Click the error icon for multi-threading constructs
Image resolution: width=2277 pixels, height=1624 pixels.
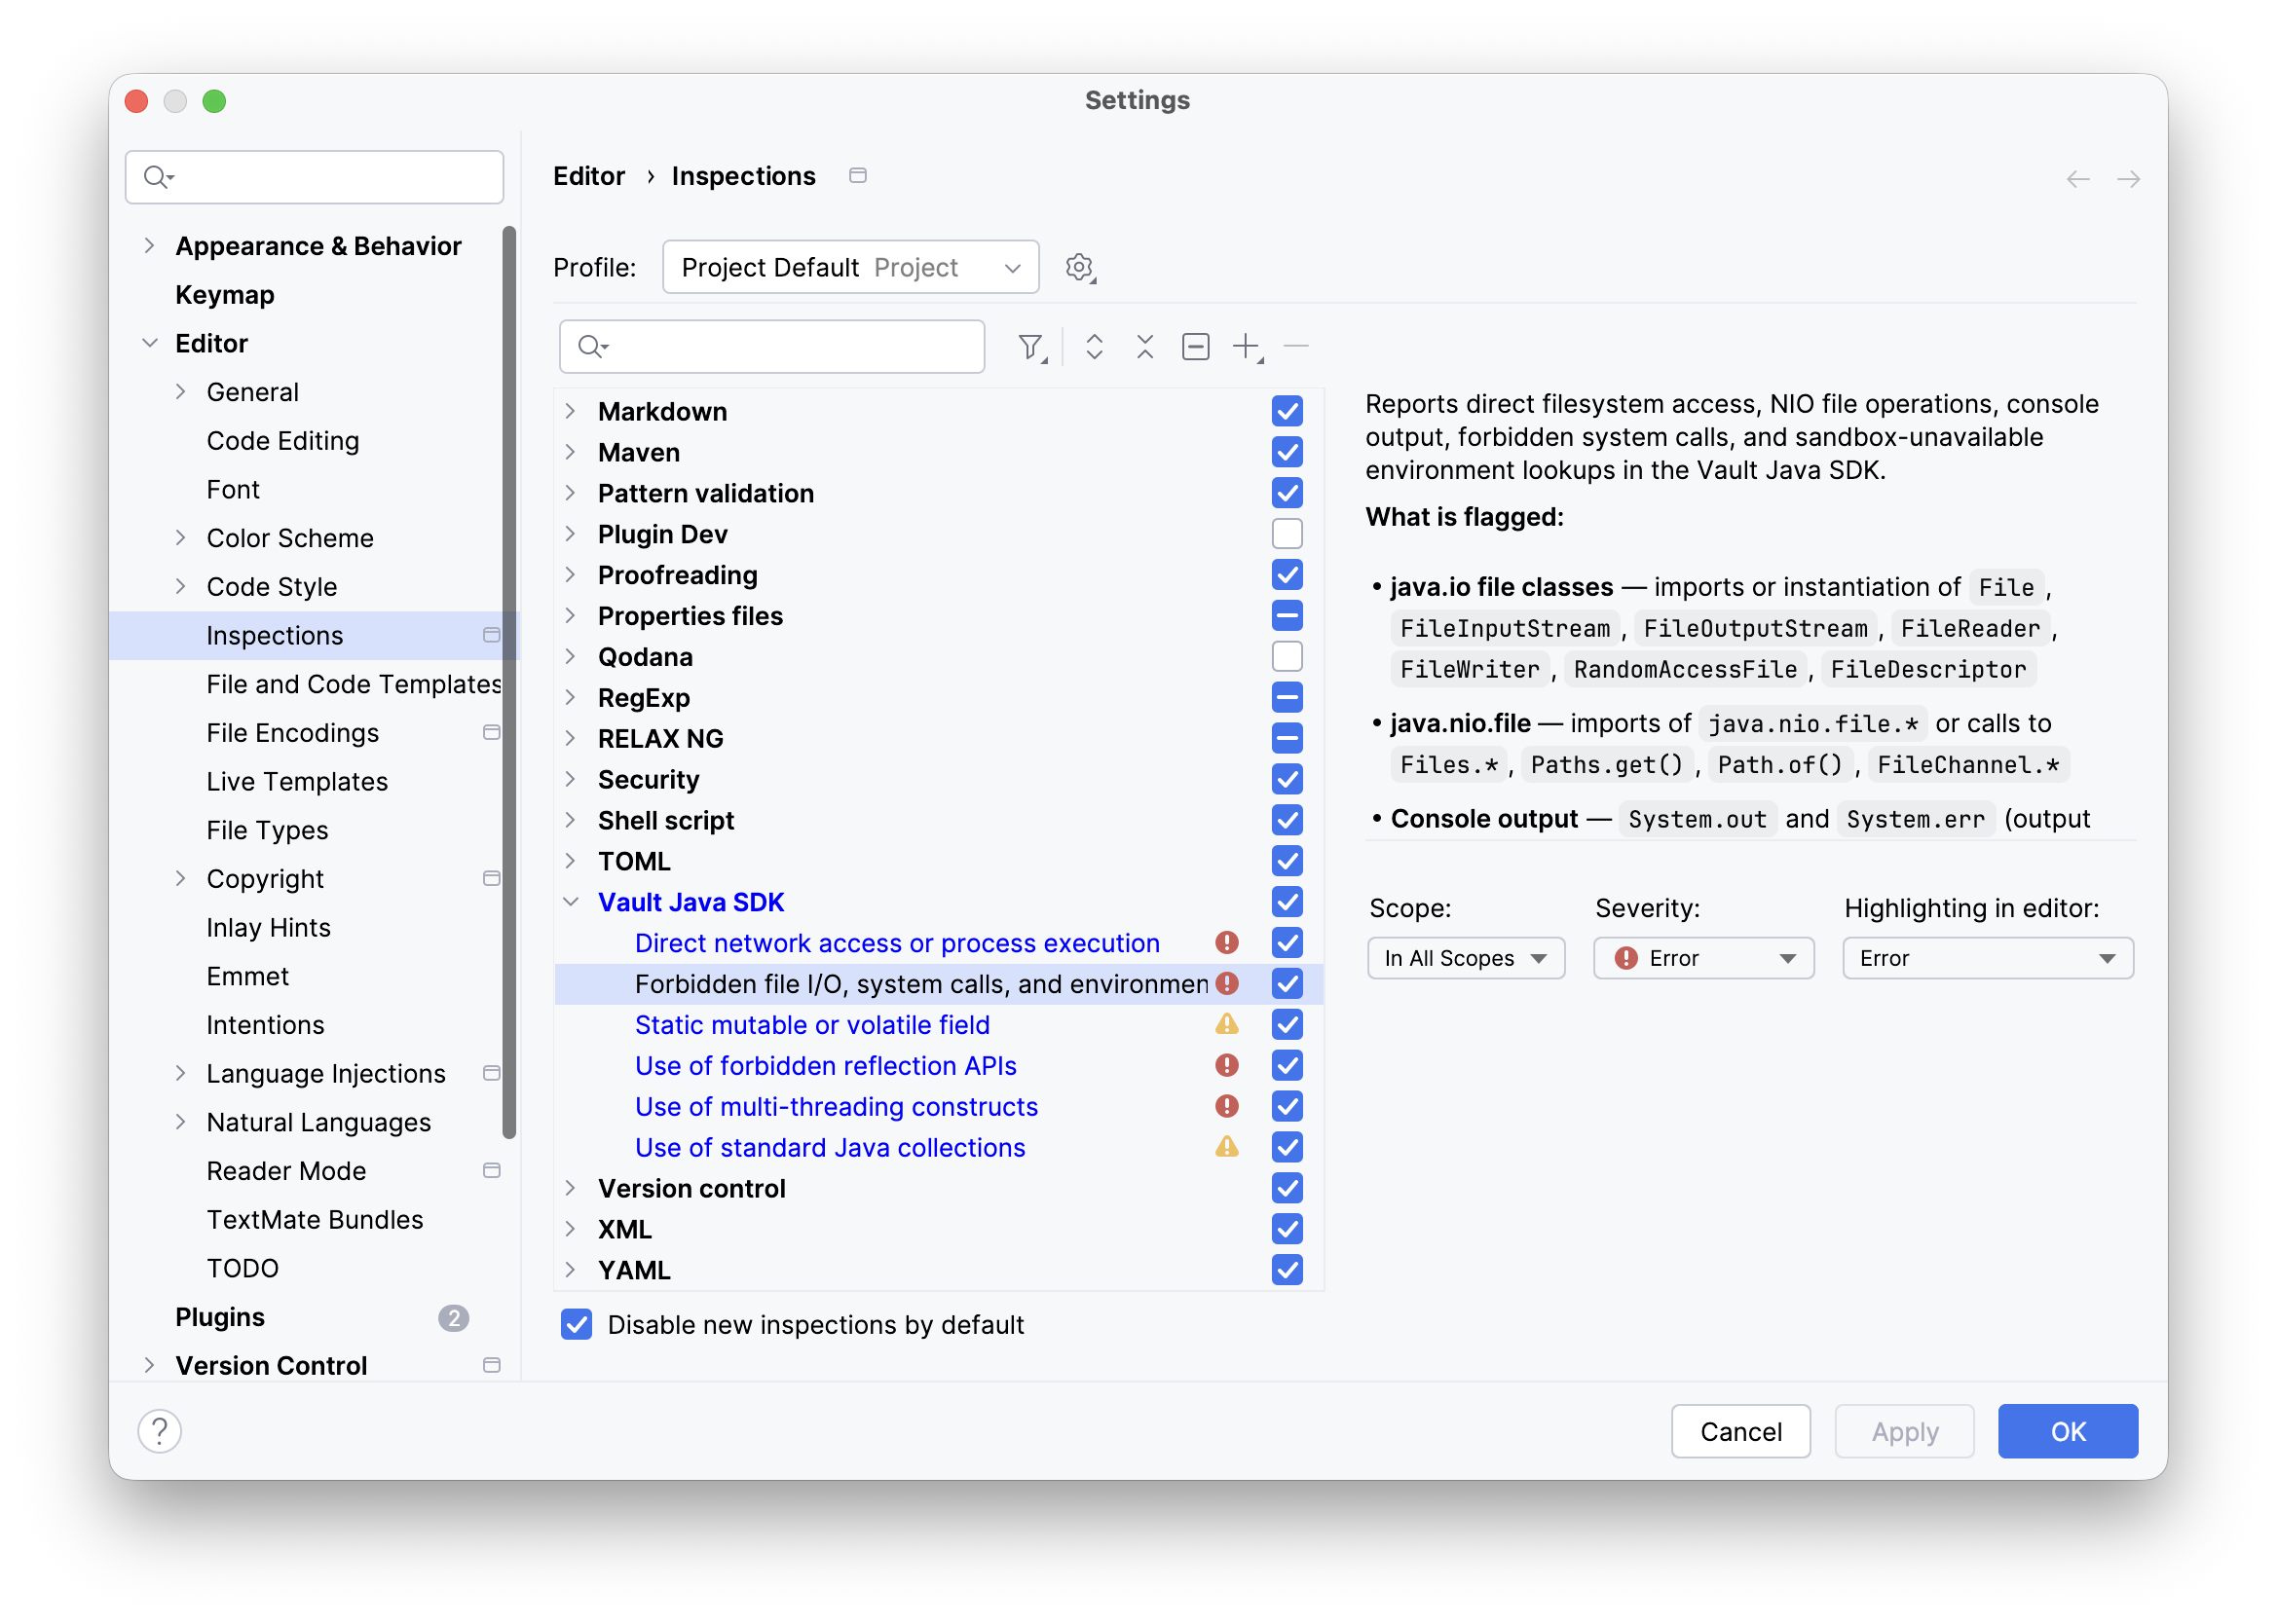tap(1227, 1107)
